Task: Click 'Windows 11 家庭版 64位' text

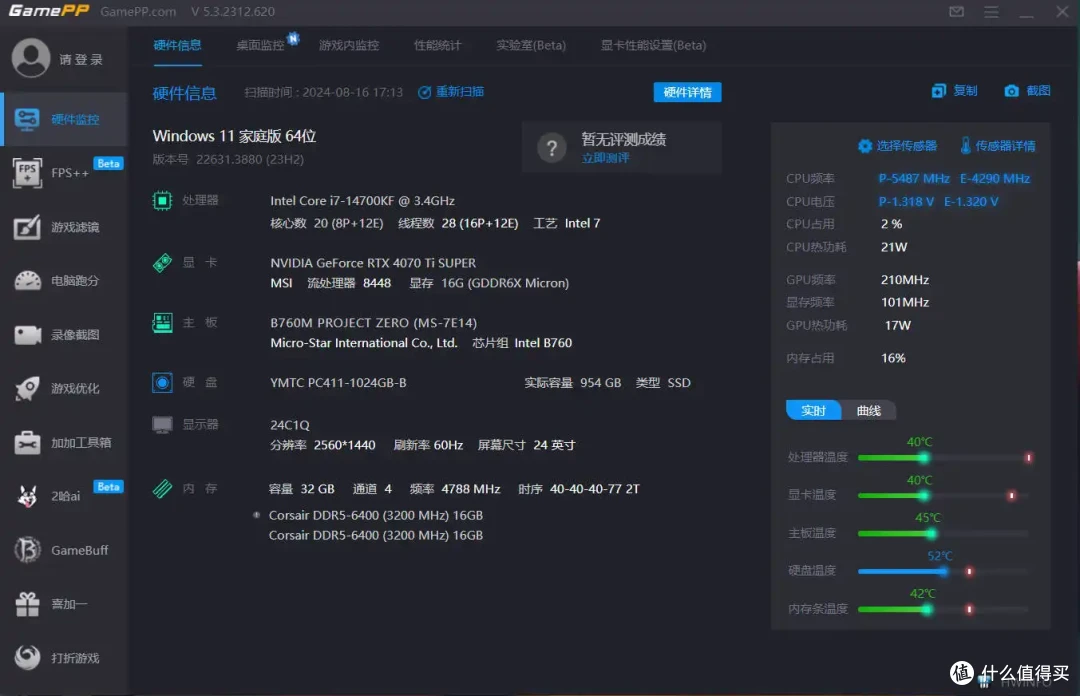Action: click(234, 136)
